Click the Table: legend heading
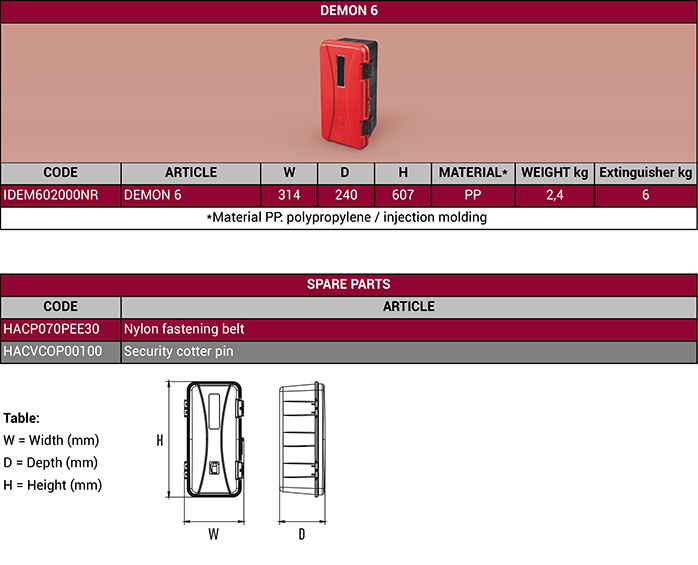The image size is (698, 565). coord(21,418)
